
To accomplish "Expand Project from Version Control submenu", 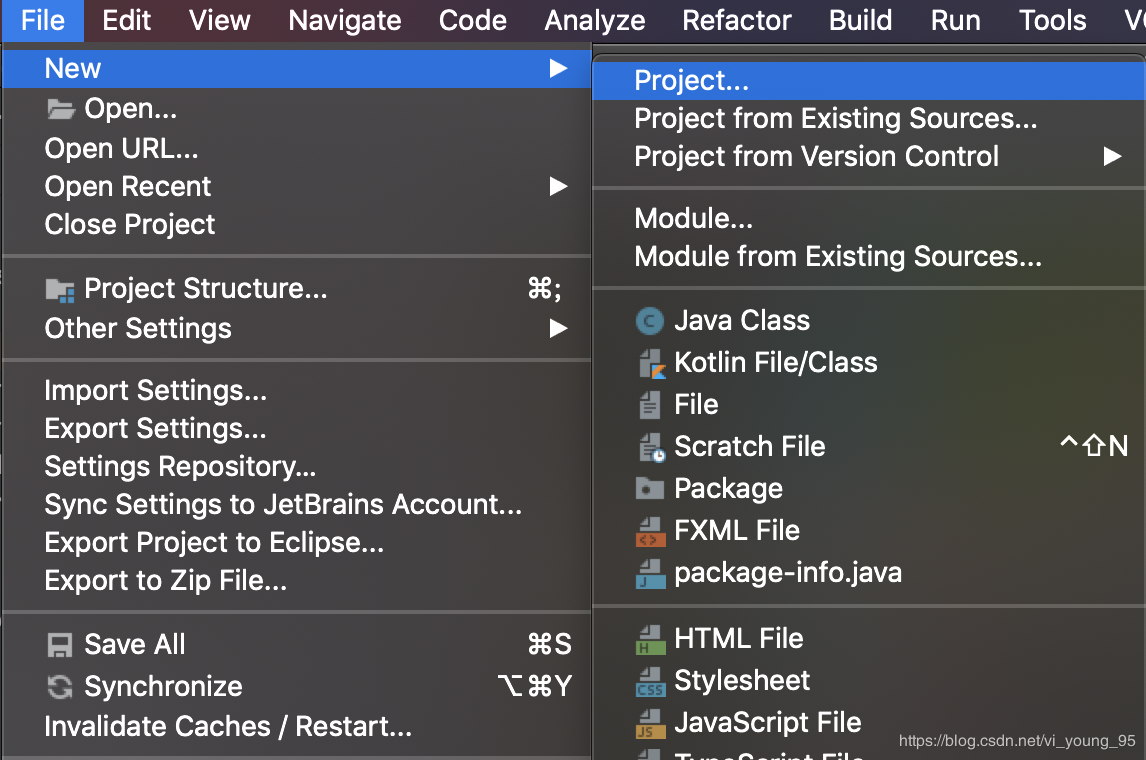I will click(1112, 157).
